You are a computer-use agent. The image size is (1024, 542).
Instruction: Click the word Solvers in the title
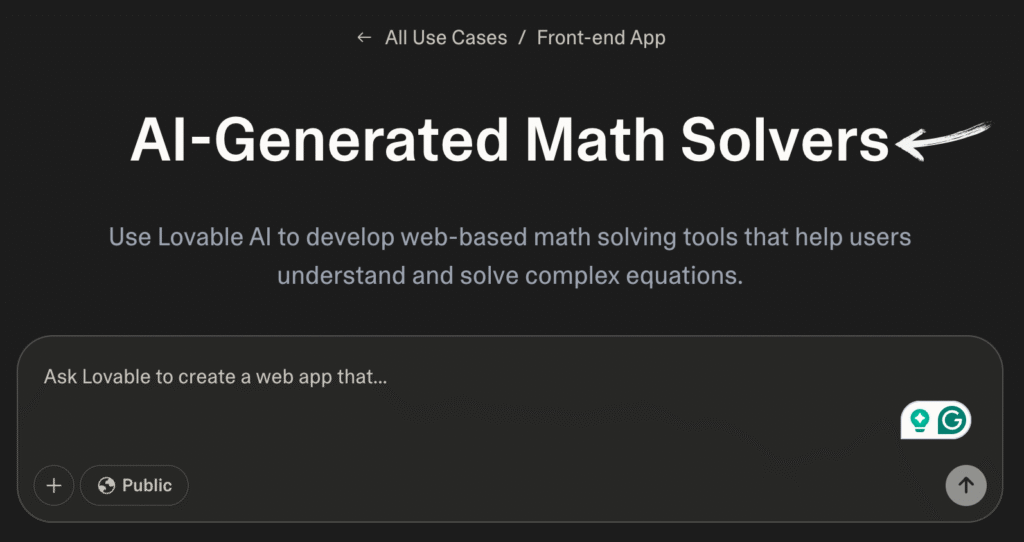tap(784, 140)
